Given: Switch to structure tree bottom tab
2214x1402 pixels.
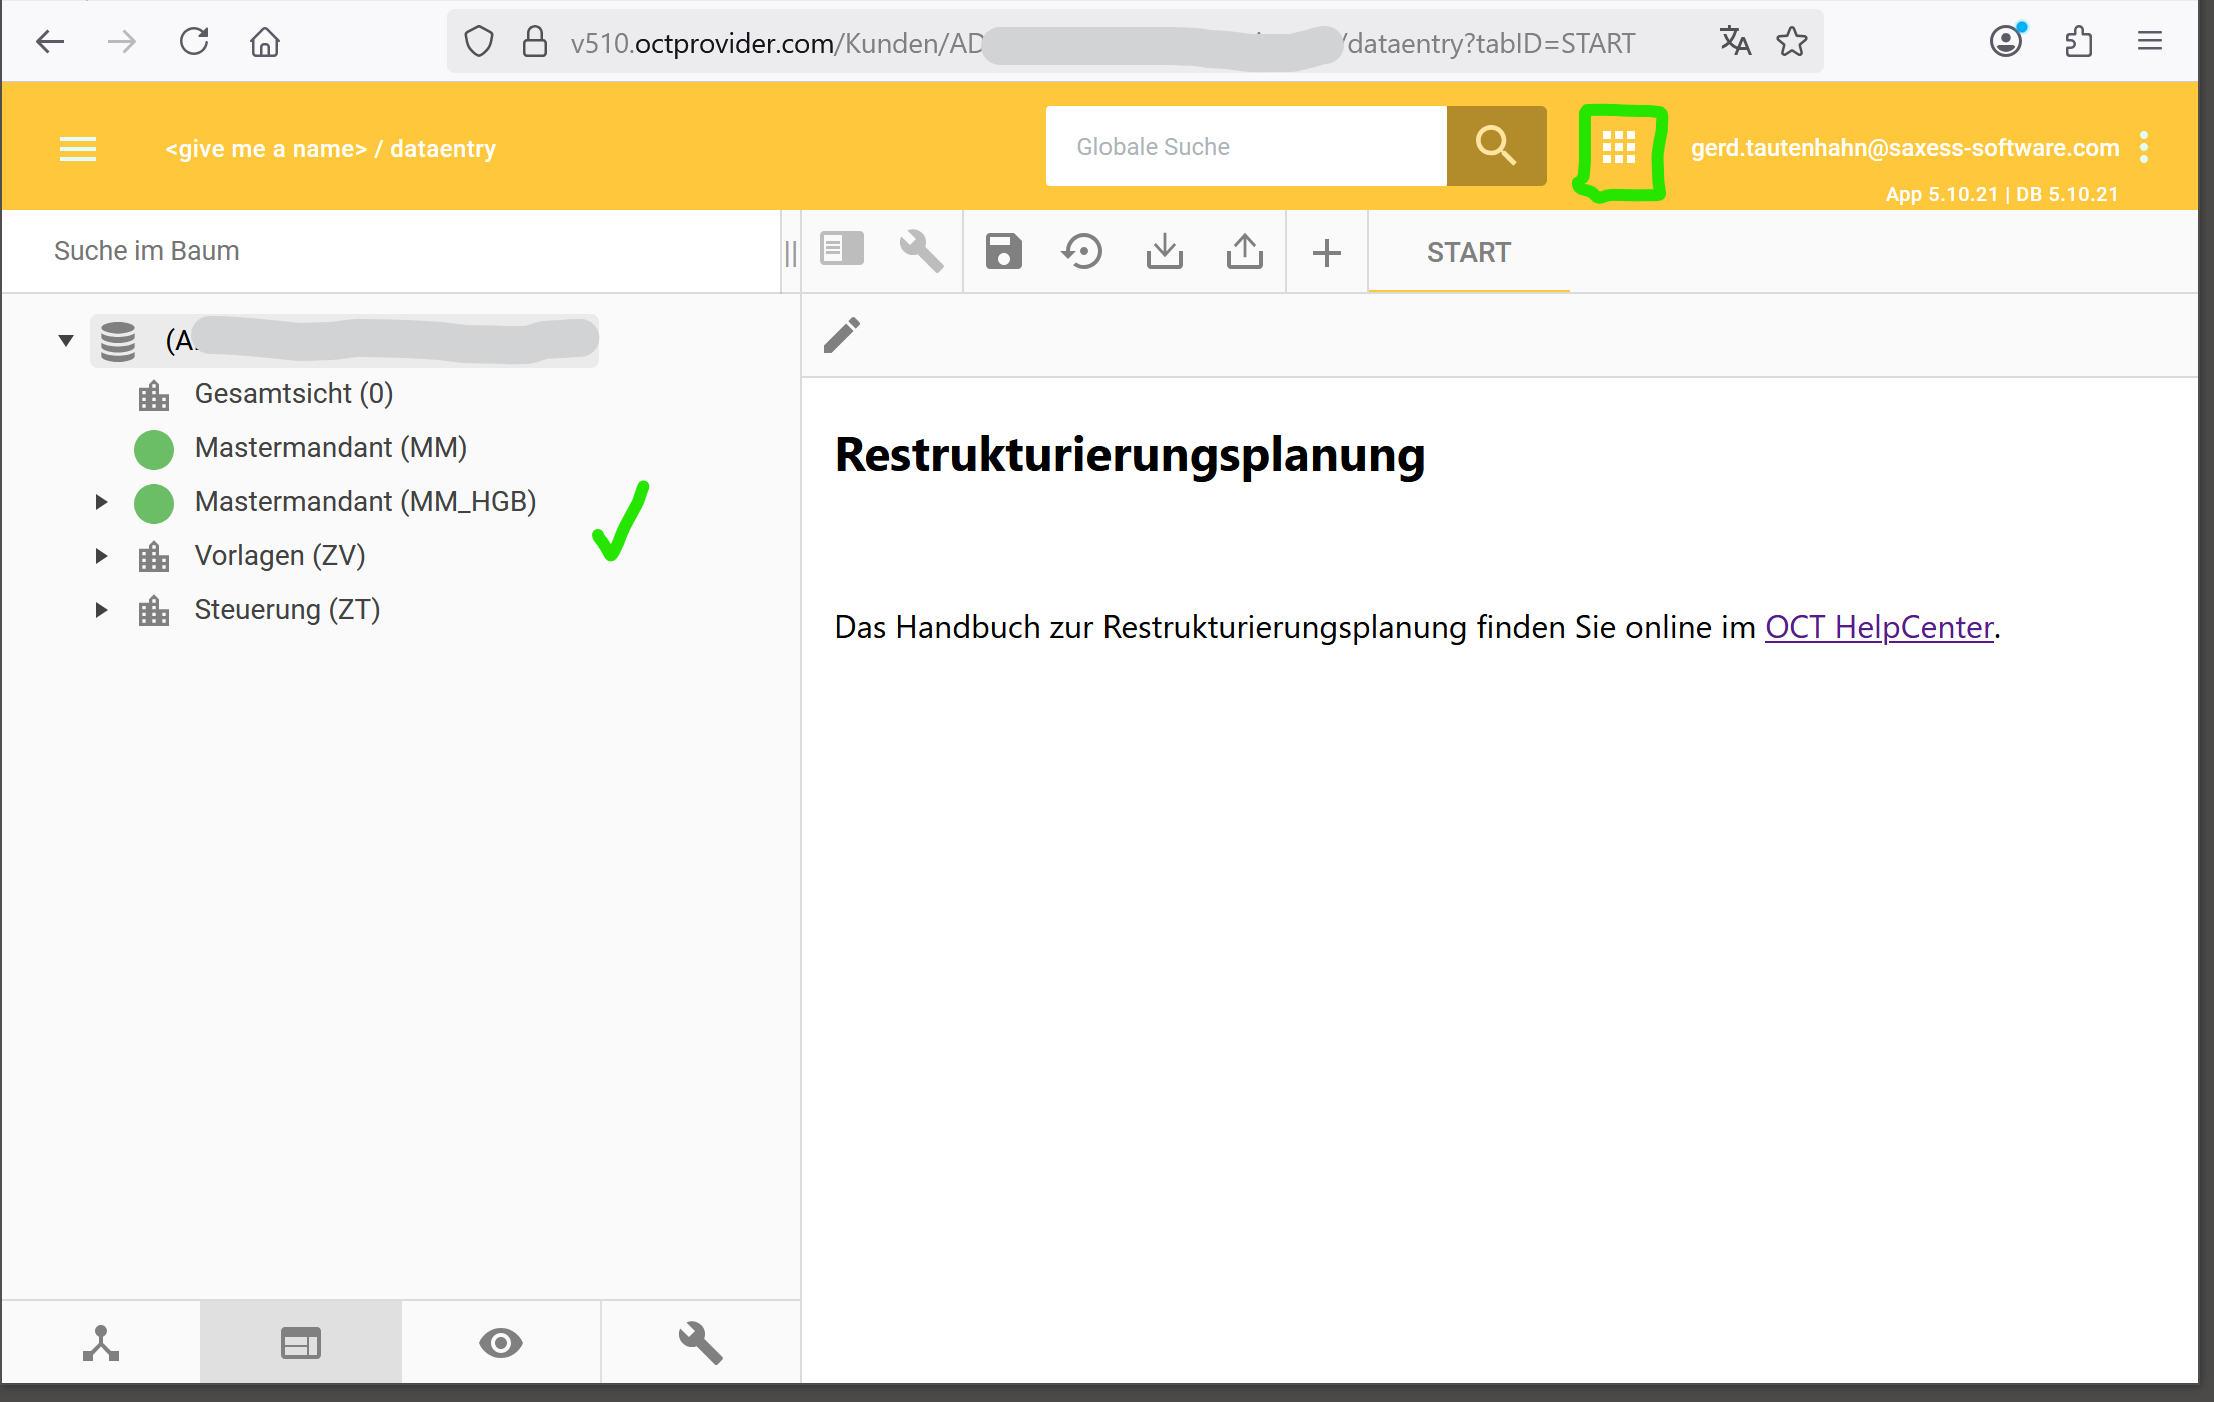Looking at the screenshot, I should tap(101, 1343).
